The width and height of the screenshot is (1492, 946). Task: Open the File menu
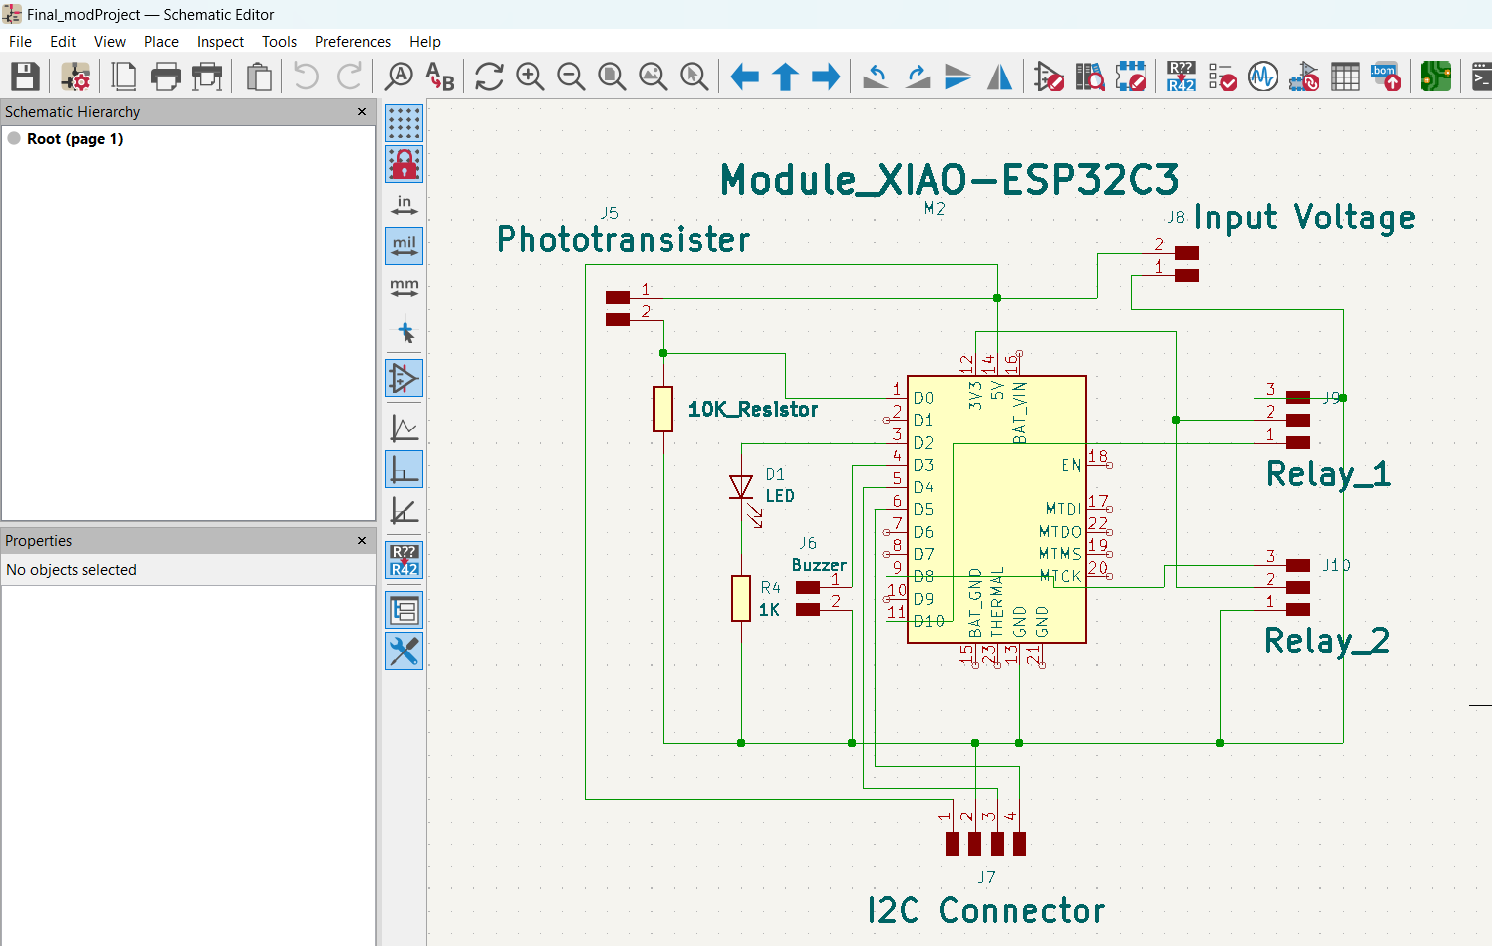20,42
